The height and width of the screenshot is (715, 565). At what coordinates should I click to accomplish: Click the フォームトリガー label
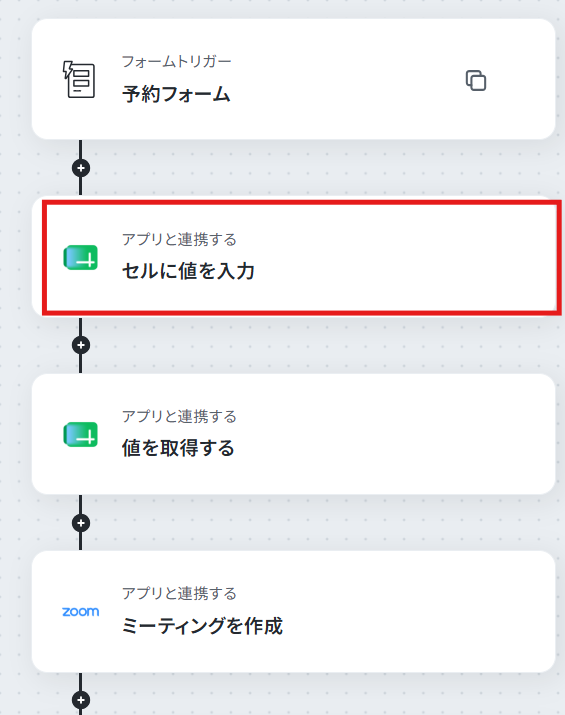tap(176, 61)
